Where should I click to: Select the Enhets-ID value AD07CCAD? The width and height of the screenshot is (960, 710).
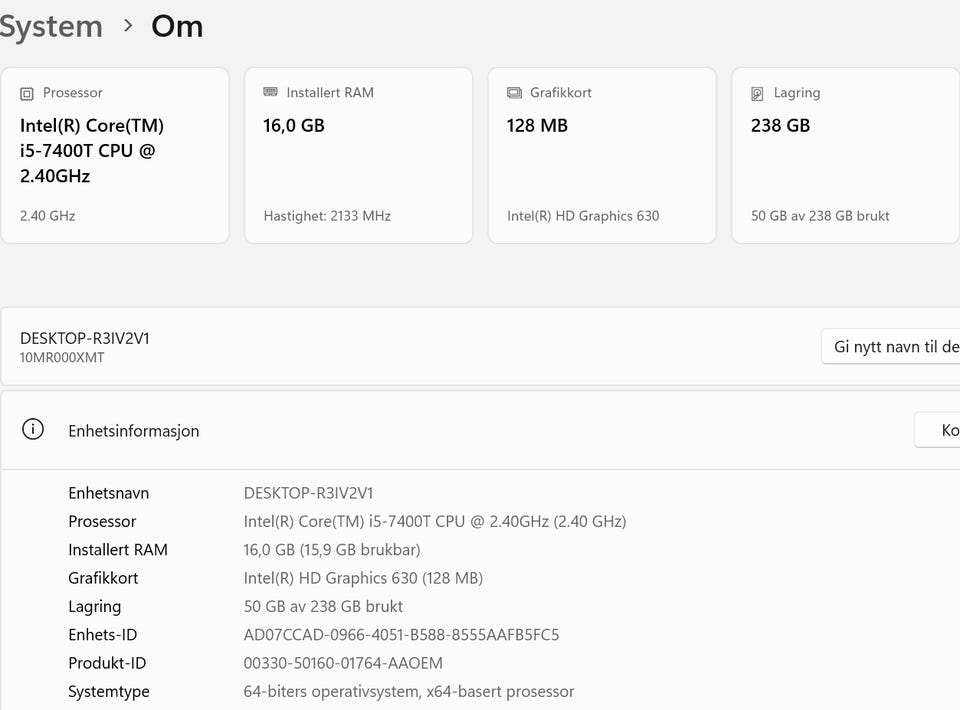point(401,635)
